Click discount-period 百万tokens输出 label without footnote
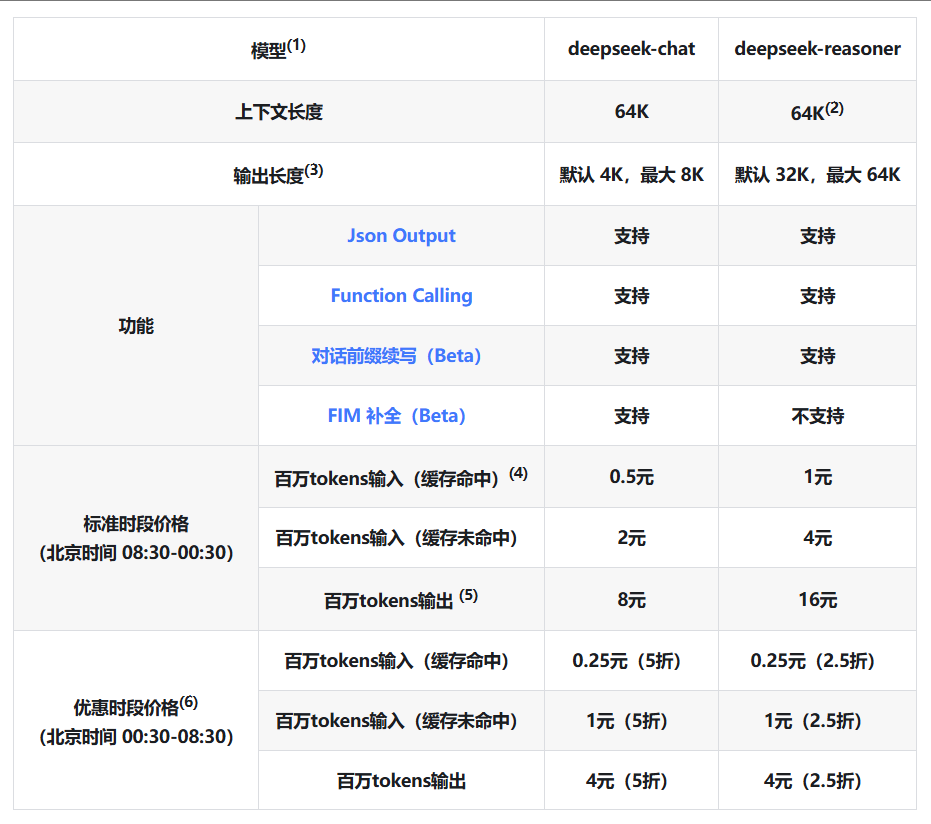Viewport: 931px width, 824px height. 401,781
